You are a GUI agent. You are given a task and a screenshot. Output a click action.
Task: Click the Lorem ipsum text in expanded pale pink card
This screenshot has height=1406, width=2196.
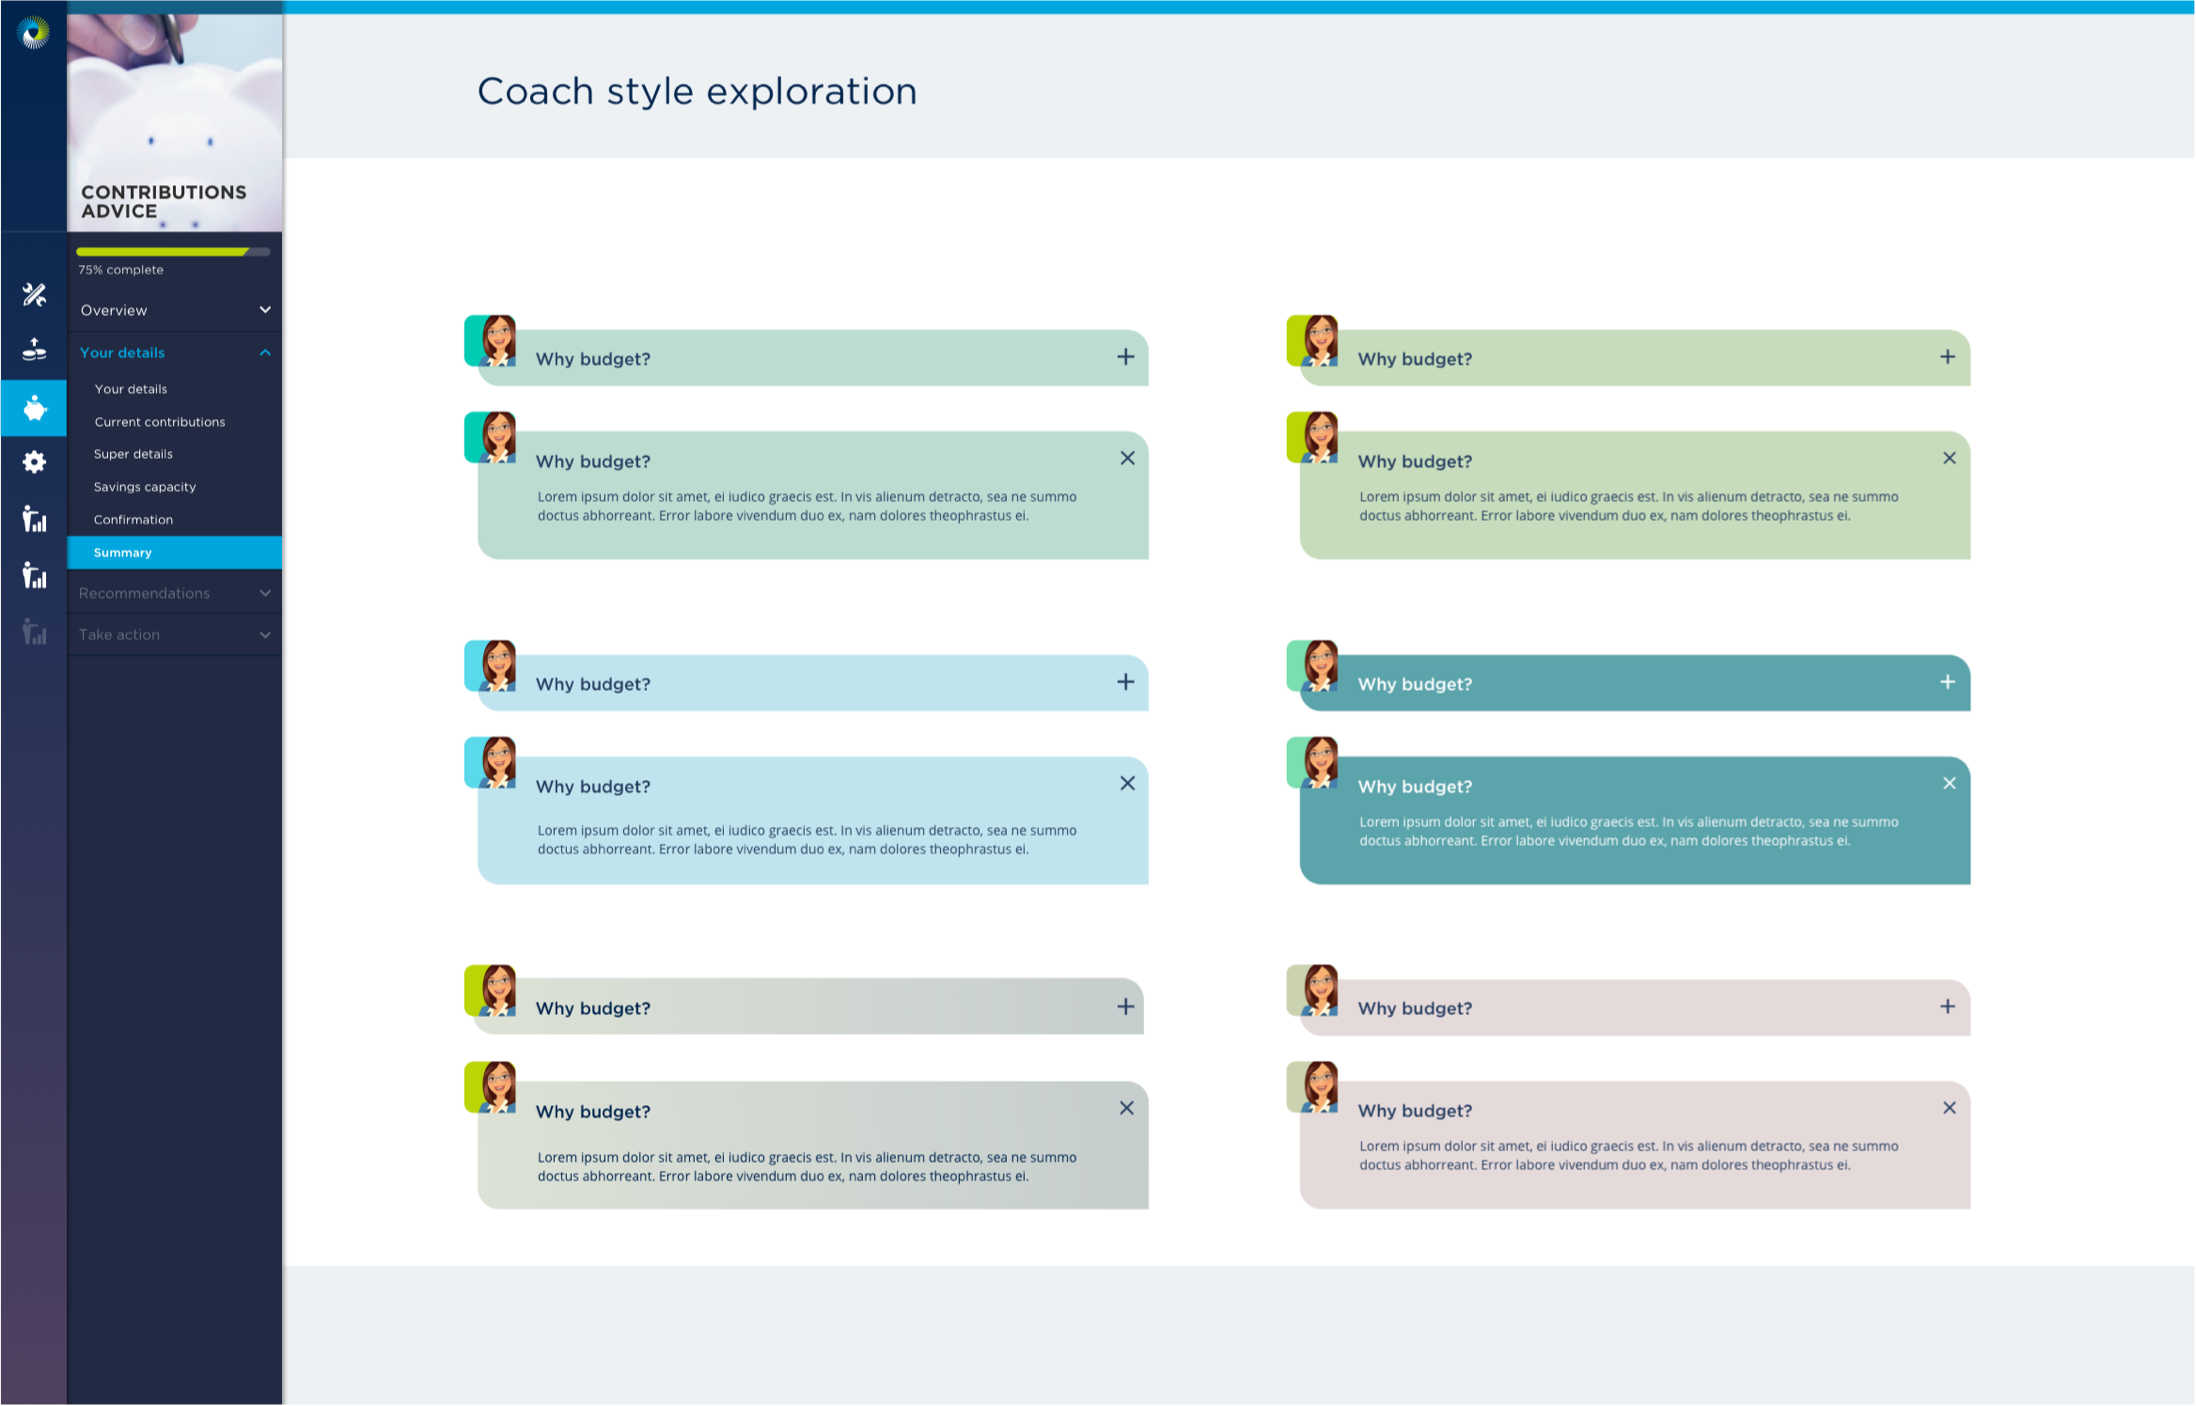coord(1629,1155)
